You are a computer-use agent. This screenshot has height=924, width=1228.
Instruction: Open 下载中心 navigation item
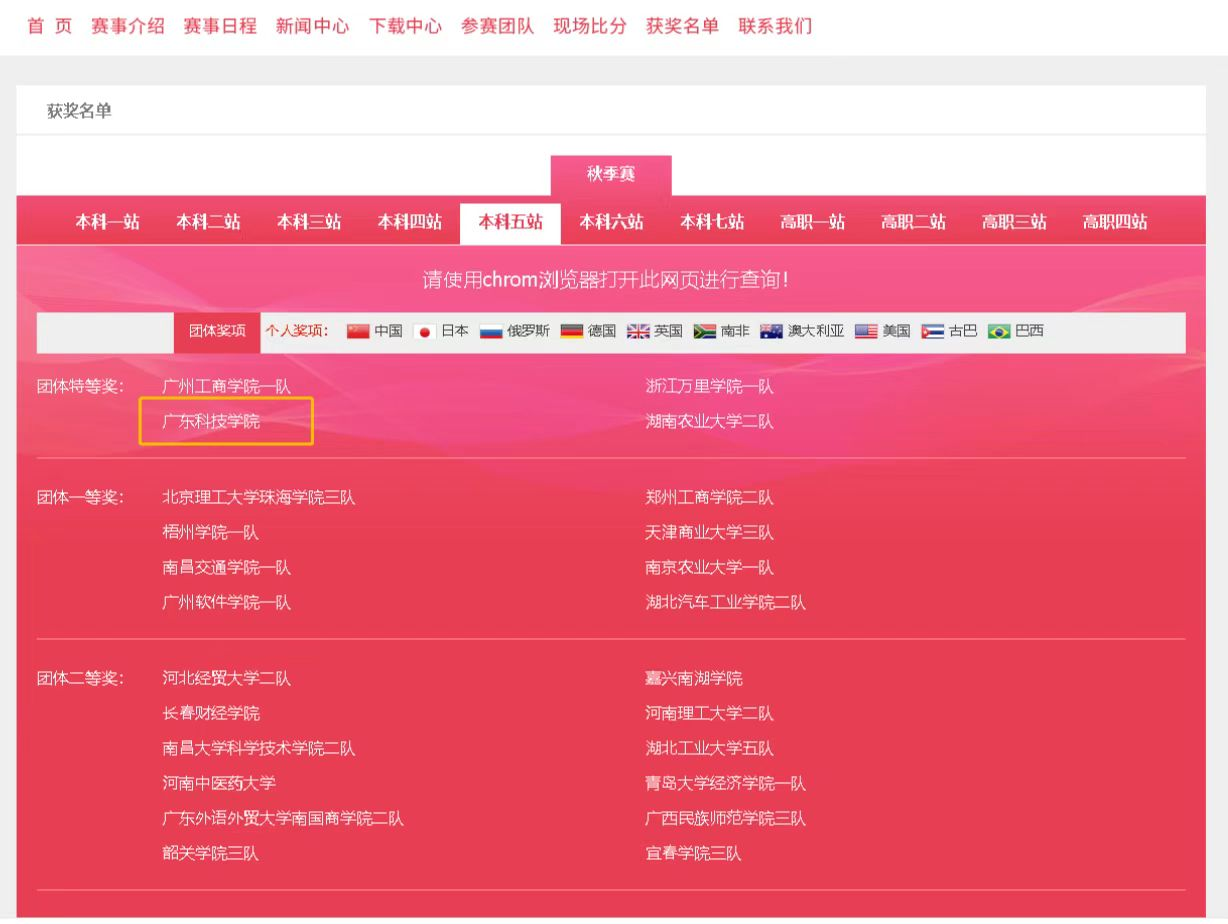(x=405, y=26)
